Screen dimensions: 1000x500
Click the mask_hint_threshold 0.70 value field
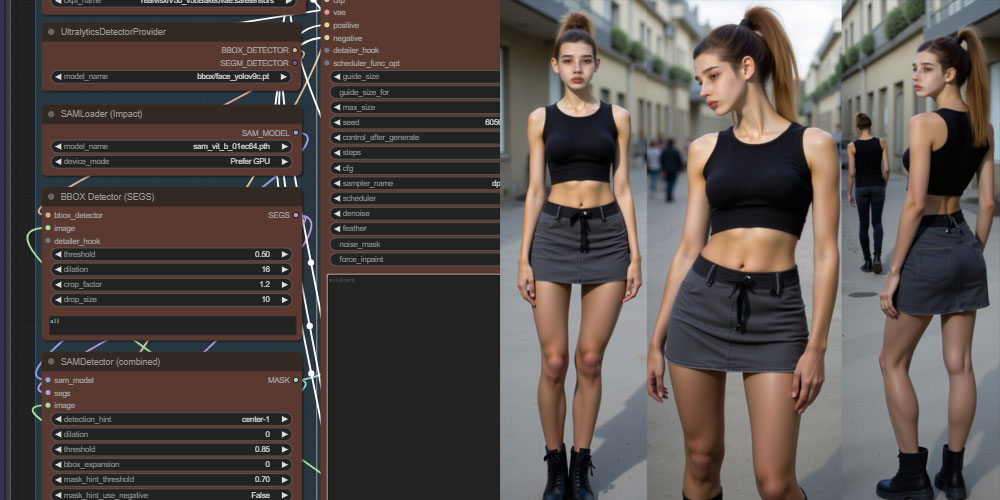(x=172, y=480)
